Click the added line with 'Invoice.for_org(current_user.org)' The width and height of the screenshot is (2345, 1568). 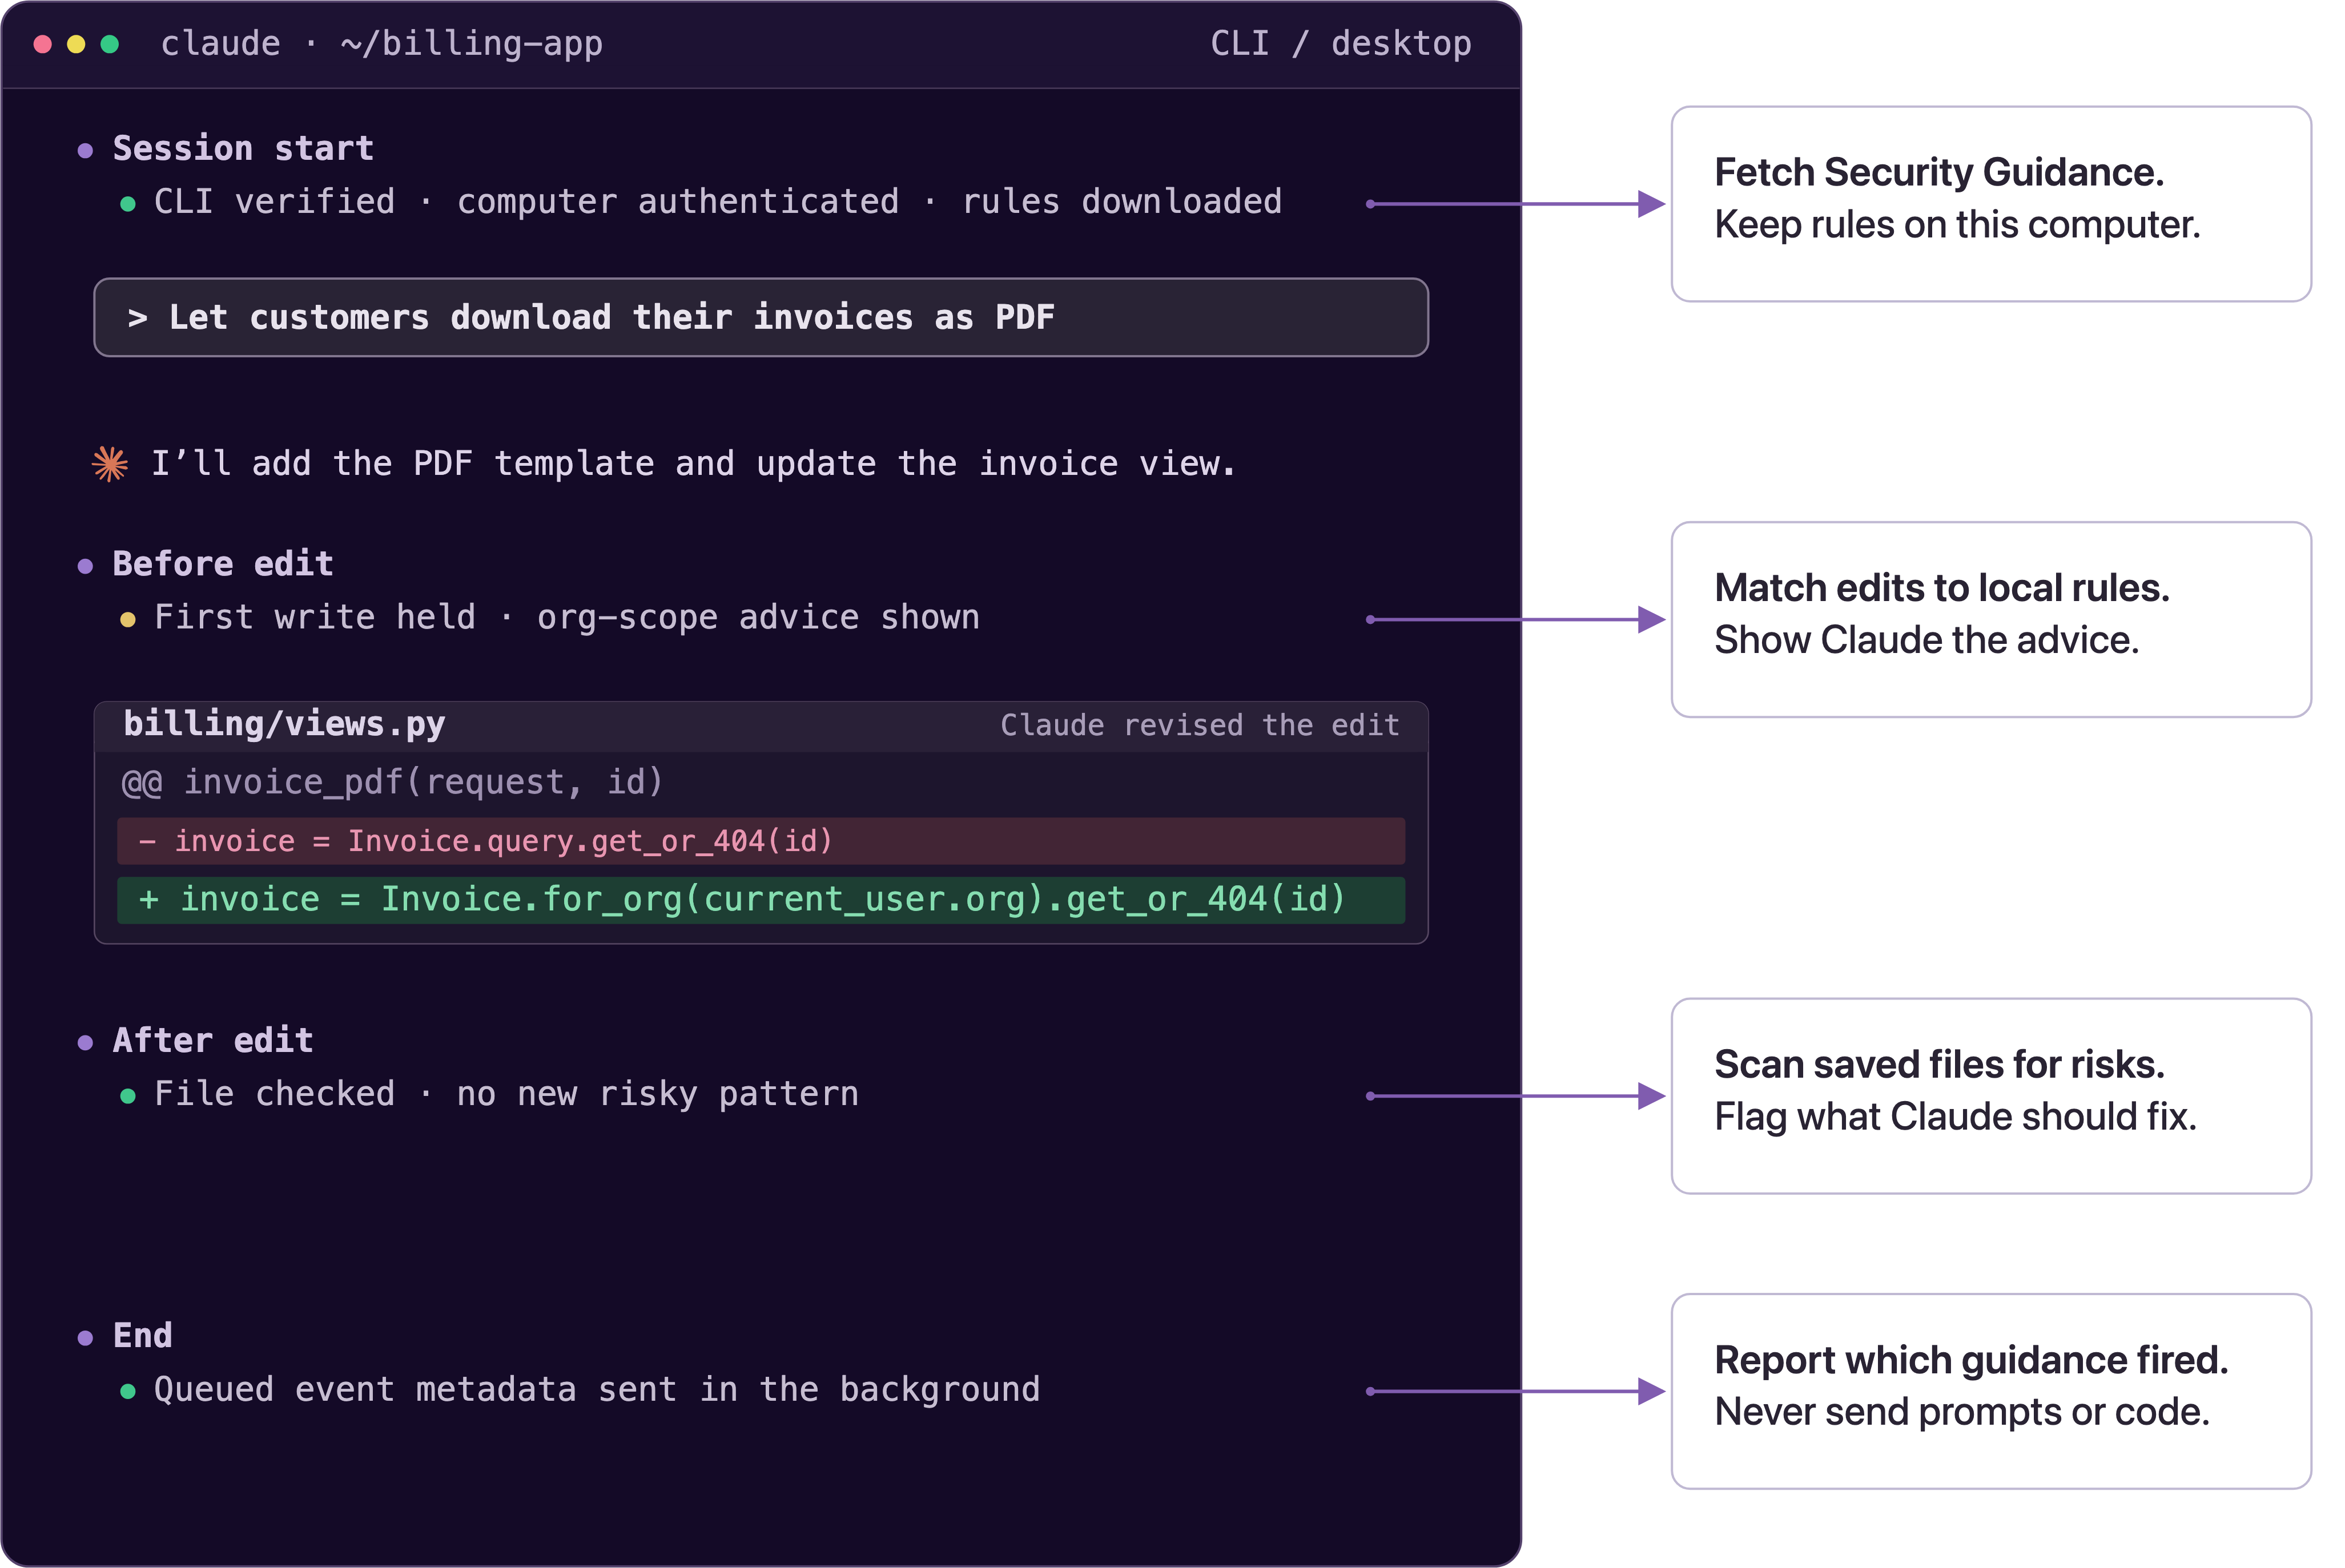point(761,900)
